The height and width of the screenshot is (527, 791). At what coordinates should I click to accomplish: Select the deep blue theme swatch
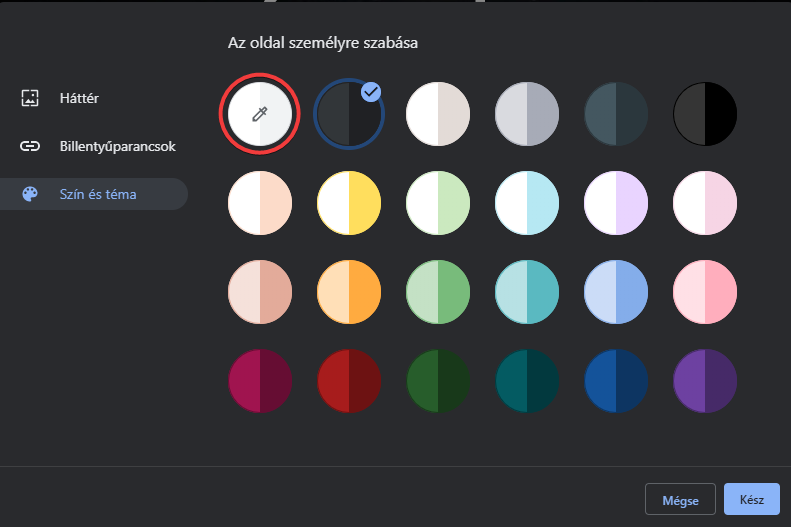click(616, 381)
